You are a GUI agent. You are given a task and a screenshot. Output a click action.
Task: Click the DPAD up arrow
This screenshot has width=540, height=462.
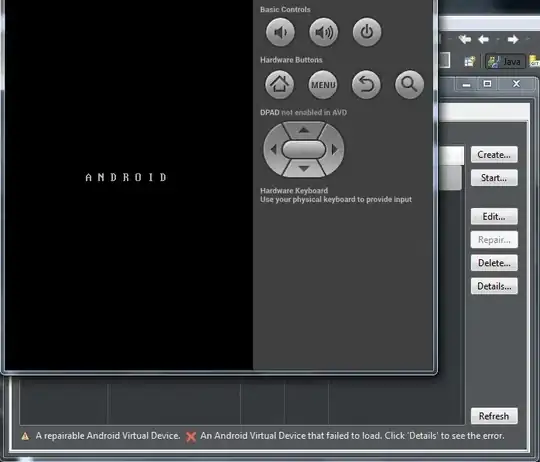(x=303, y=130)
